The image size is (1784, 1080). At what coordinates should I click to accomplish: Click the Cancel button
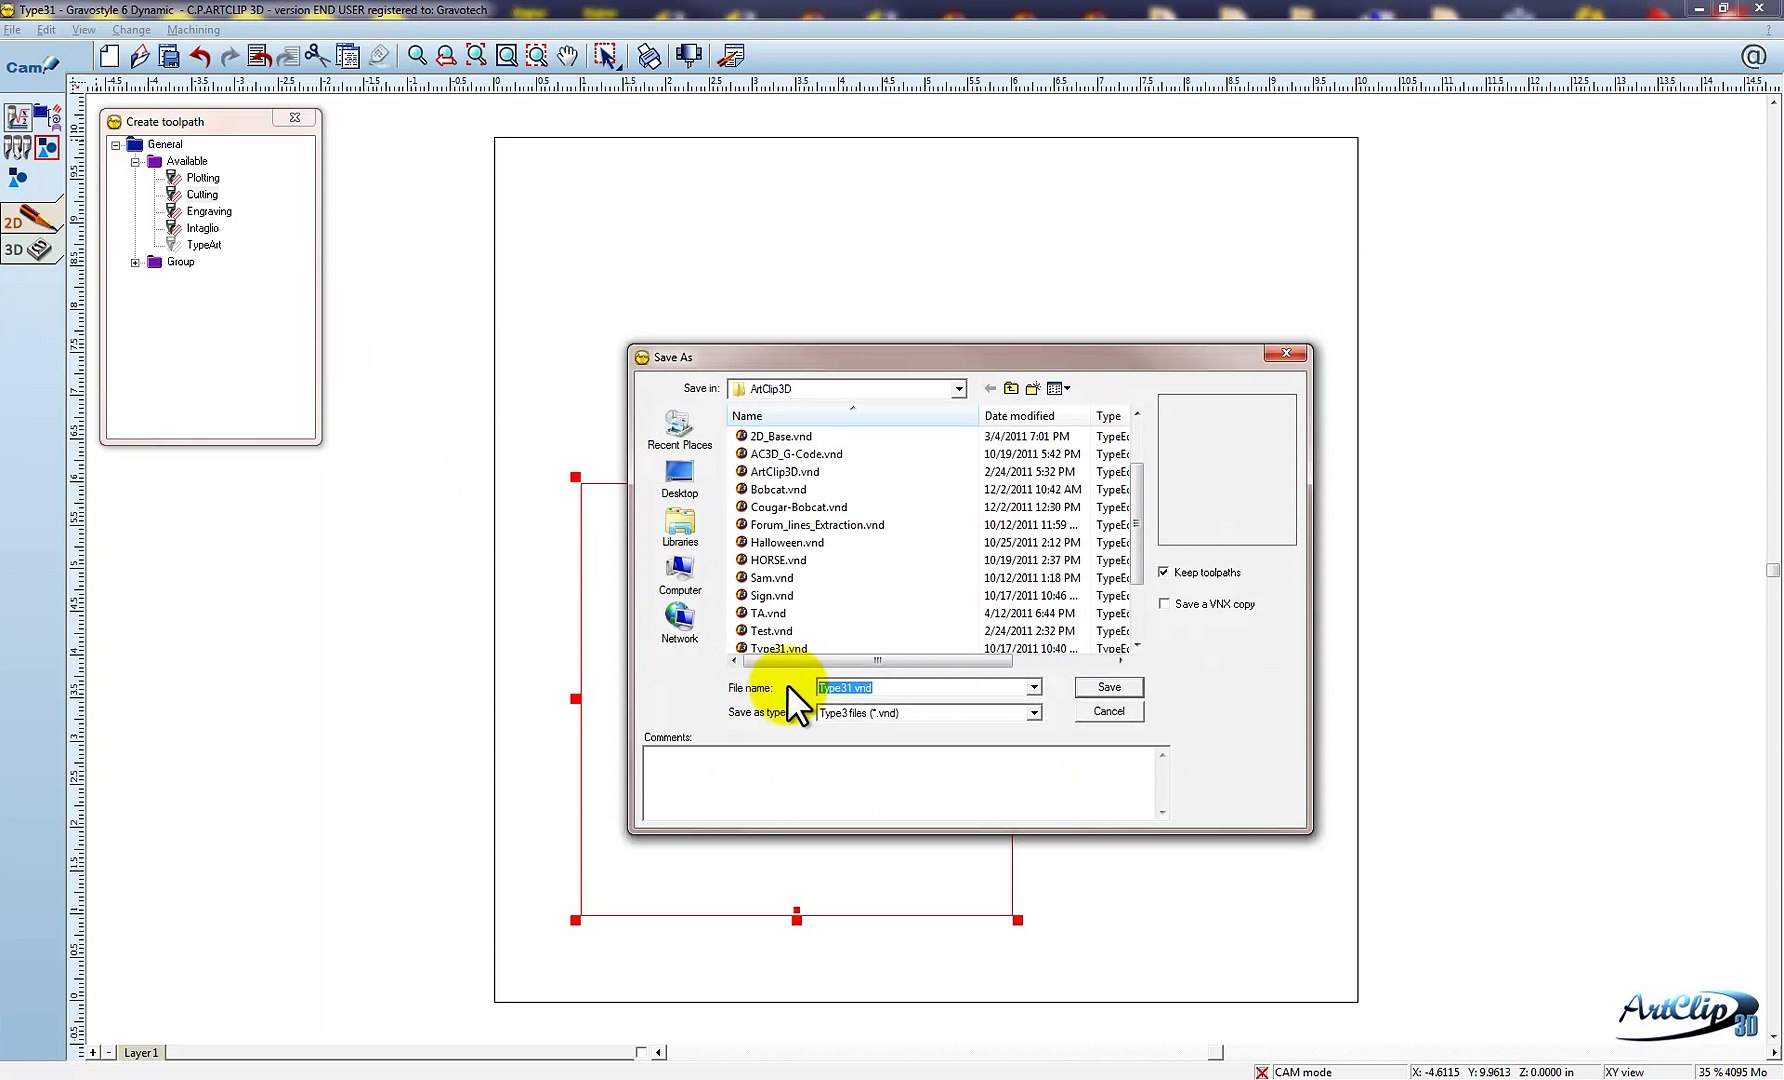[1109, 711]
